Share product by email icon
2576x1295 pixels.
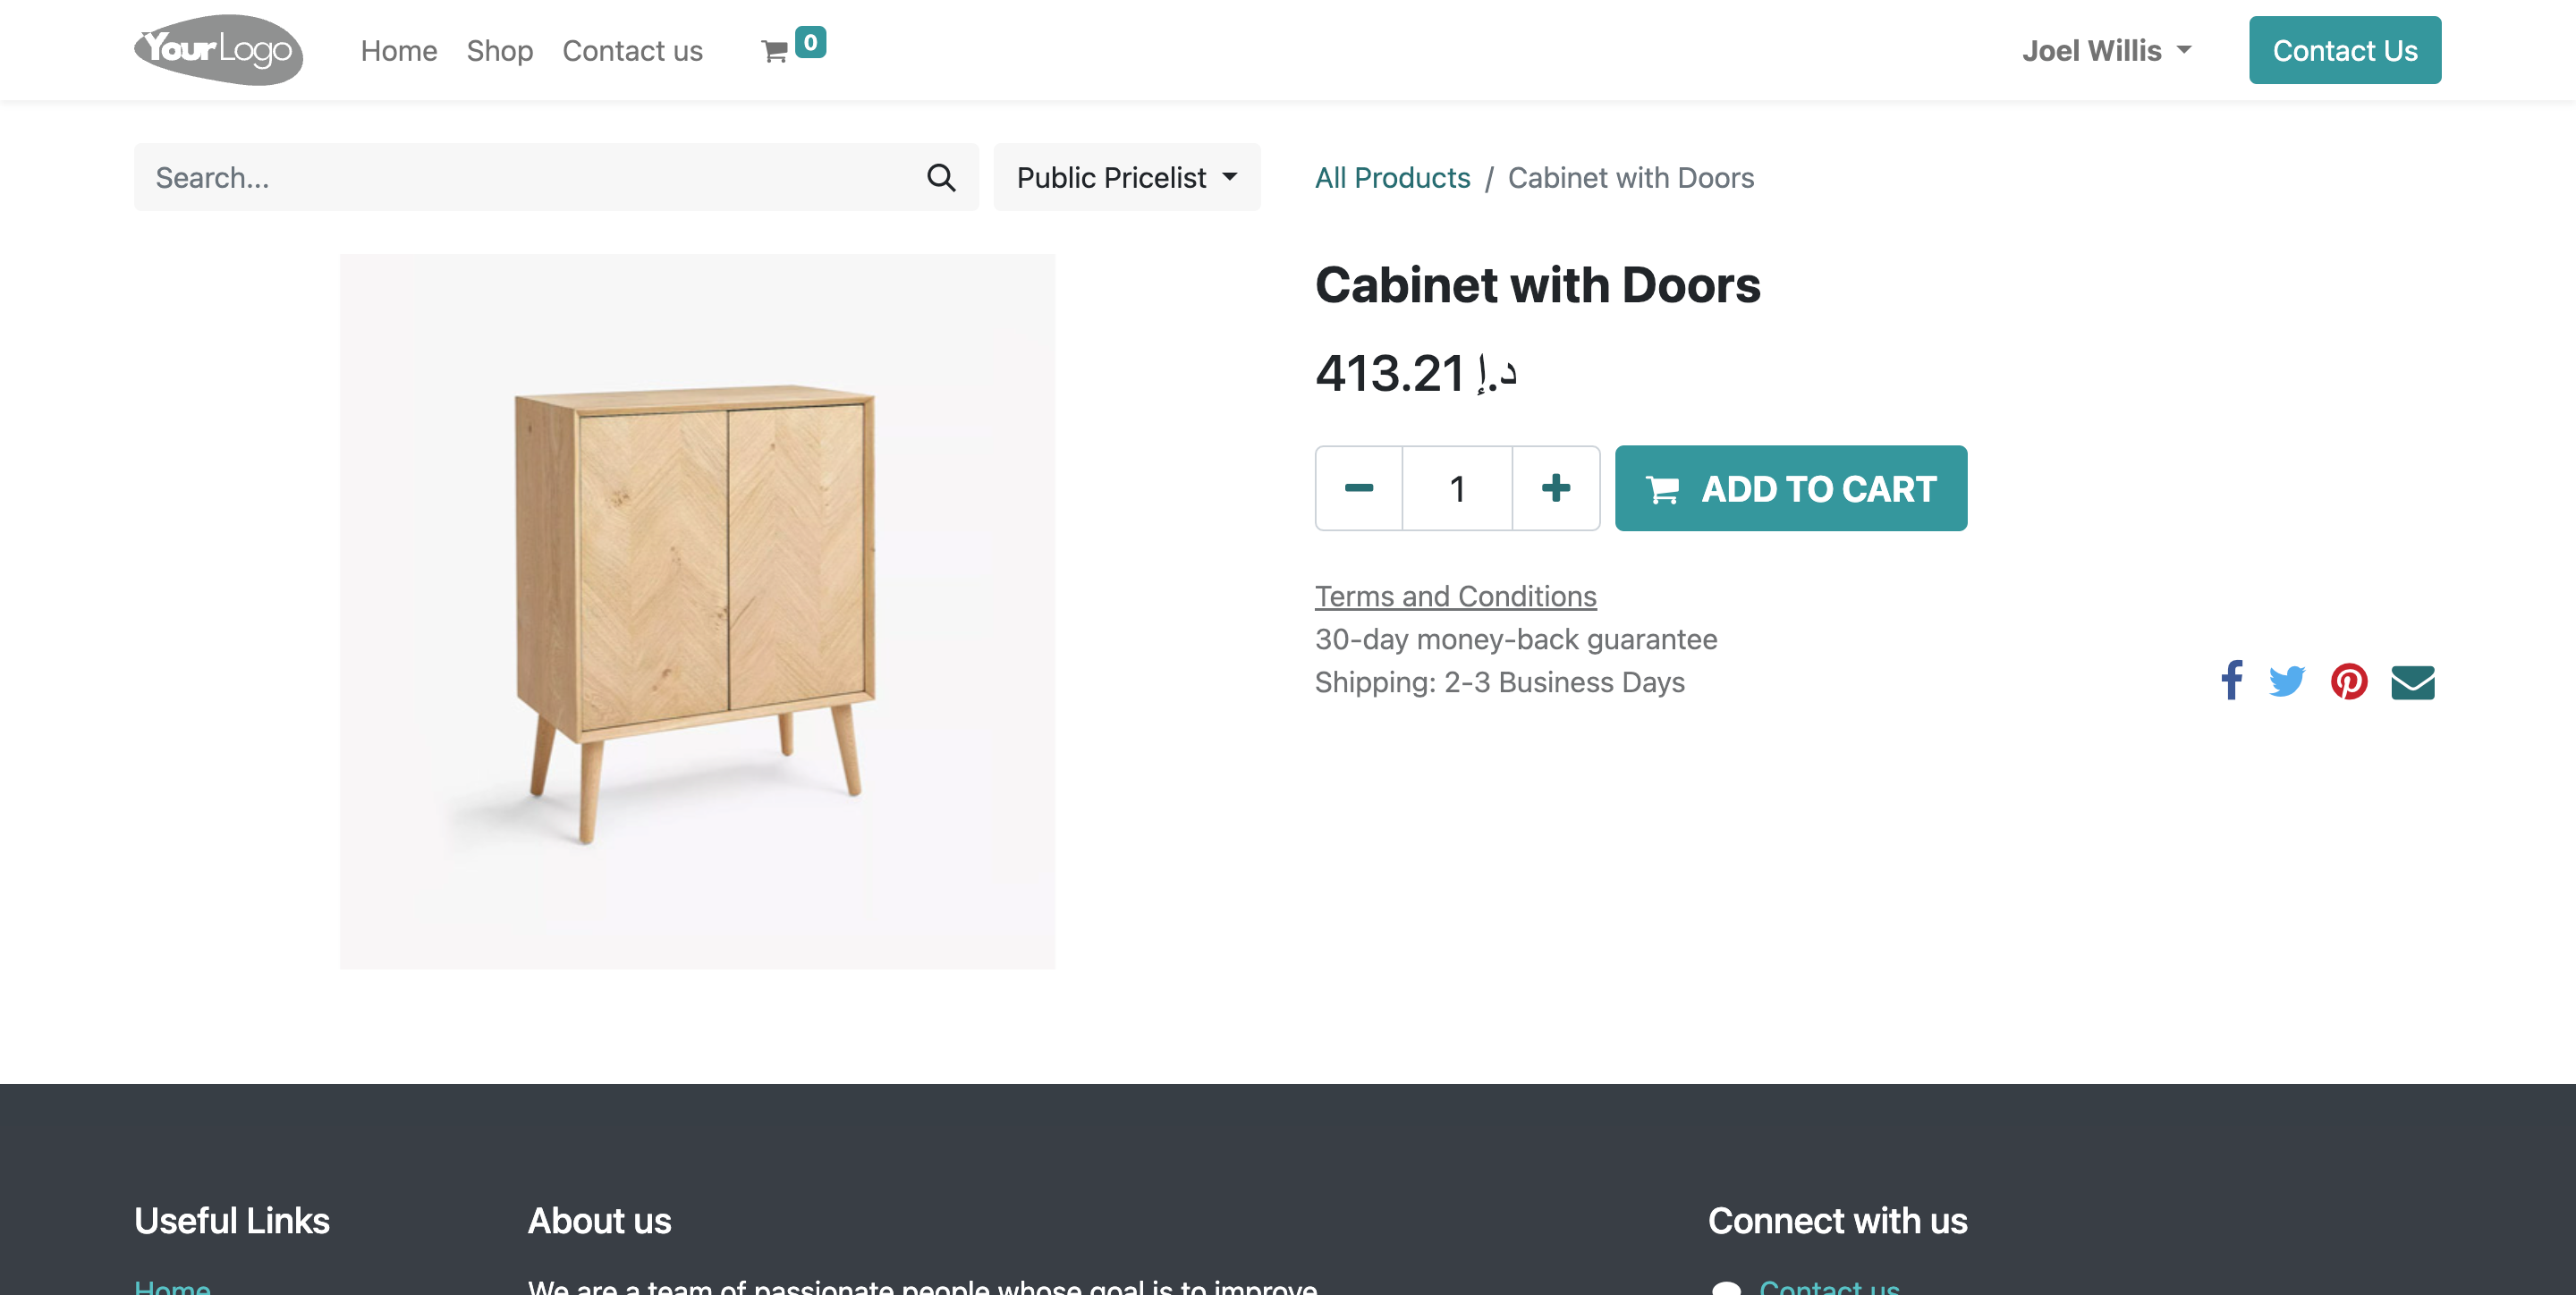pyautogui.click(x=2413, y=682)
